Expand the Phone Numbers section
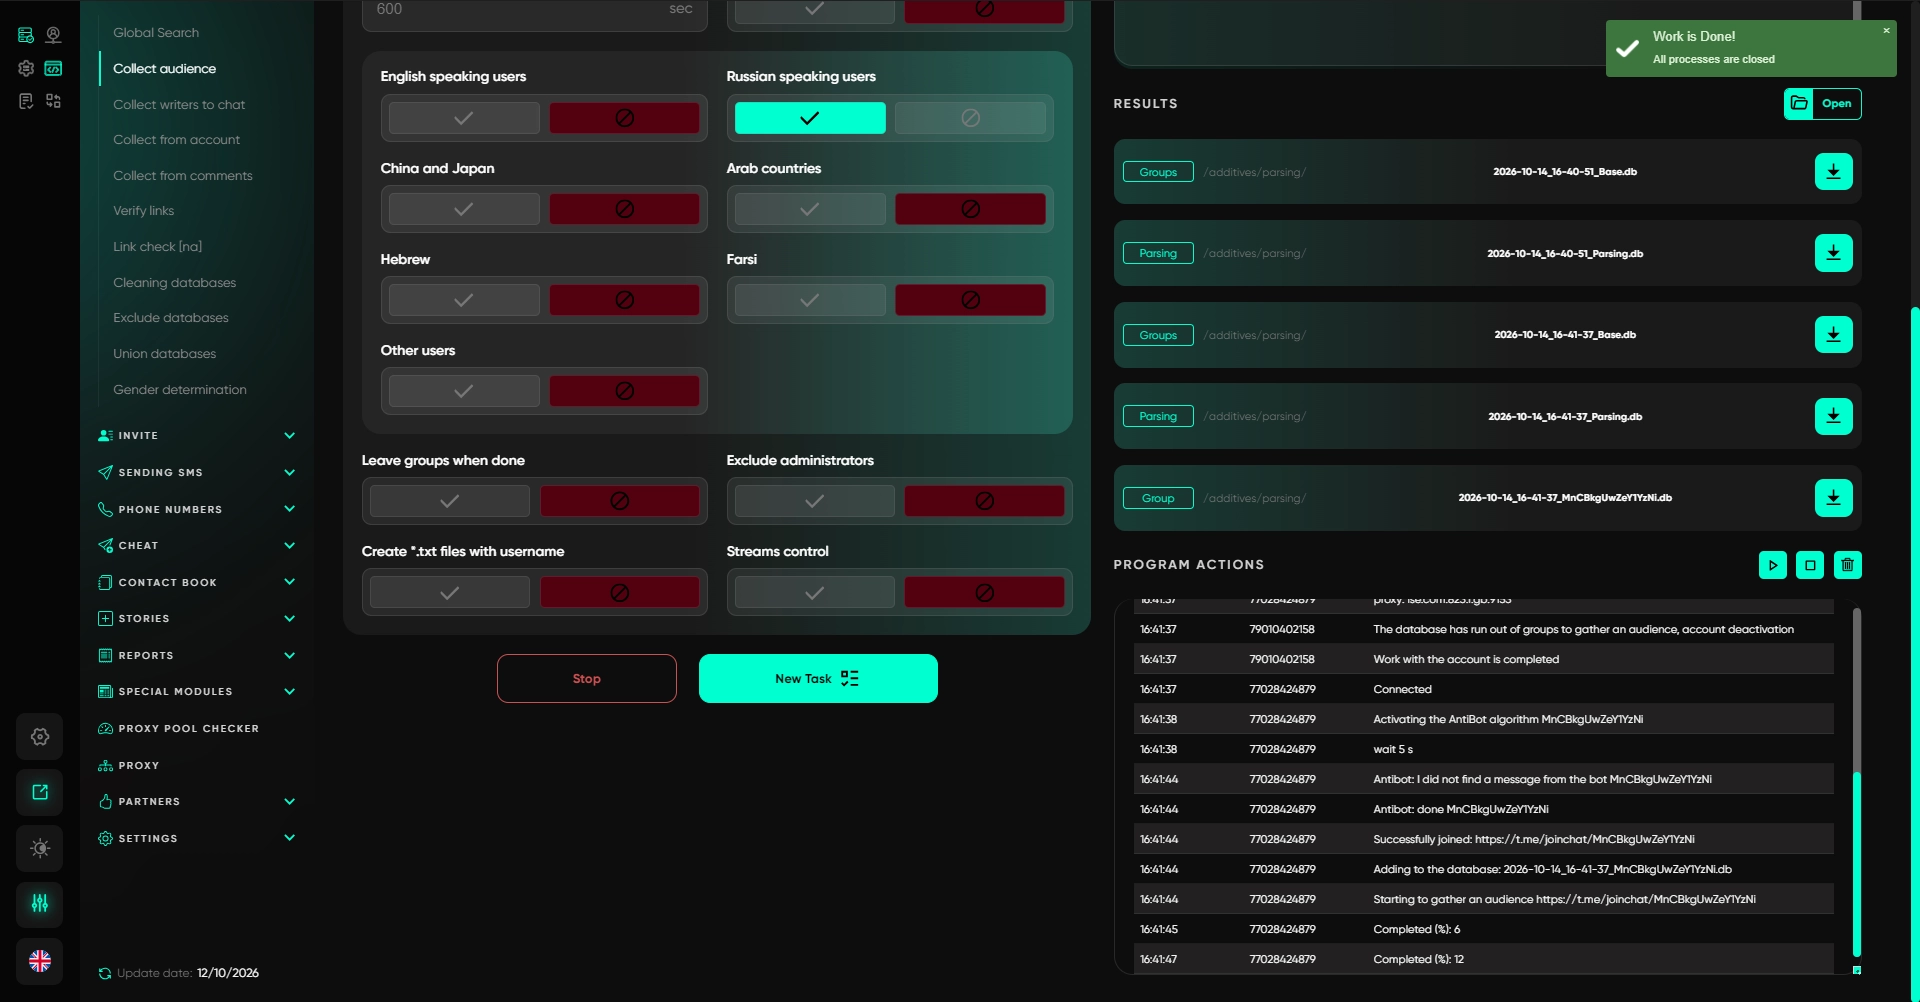The width and height of the screenshot is (1920, 1002). [x=197, y=509]
